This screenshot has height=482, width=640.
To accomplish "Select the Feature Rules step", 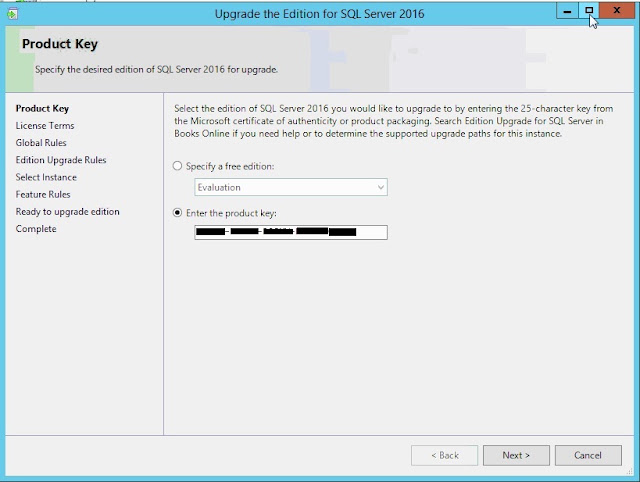I will click(43, 194).
